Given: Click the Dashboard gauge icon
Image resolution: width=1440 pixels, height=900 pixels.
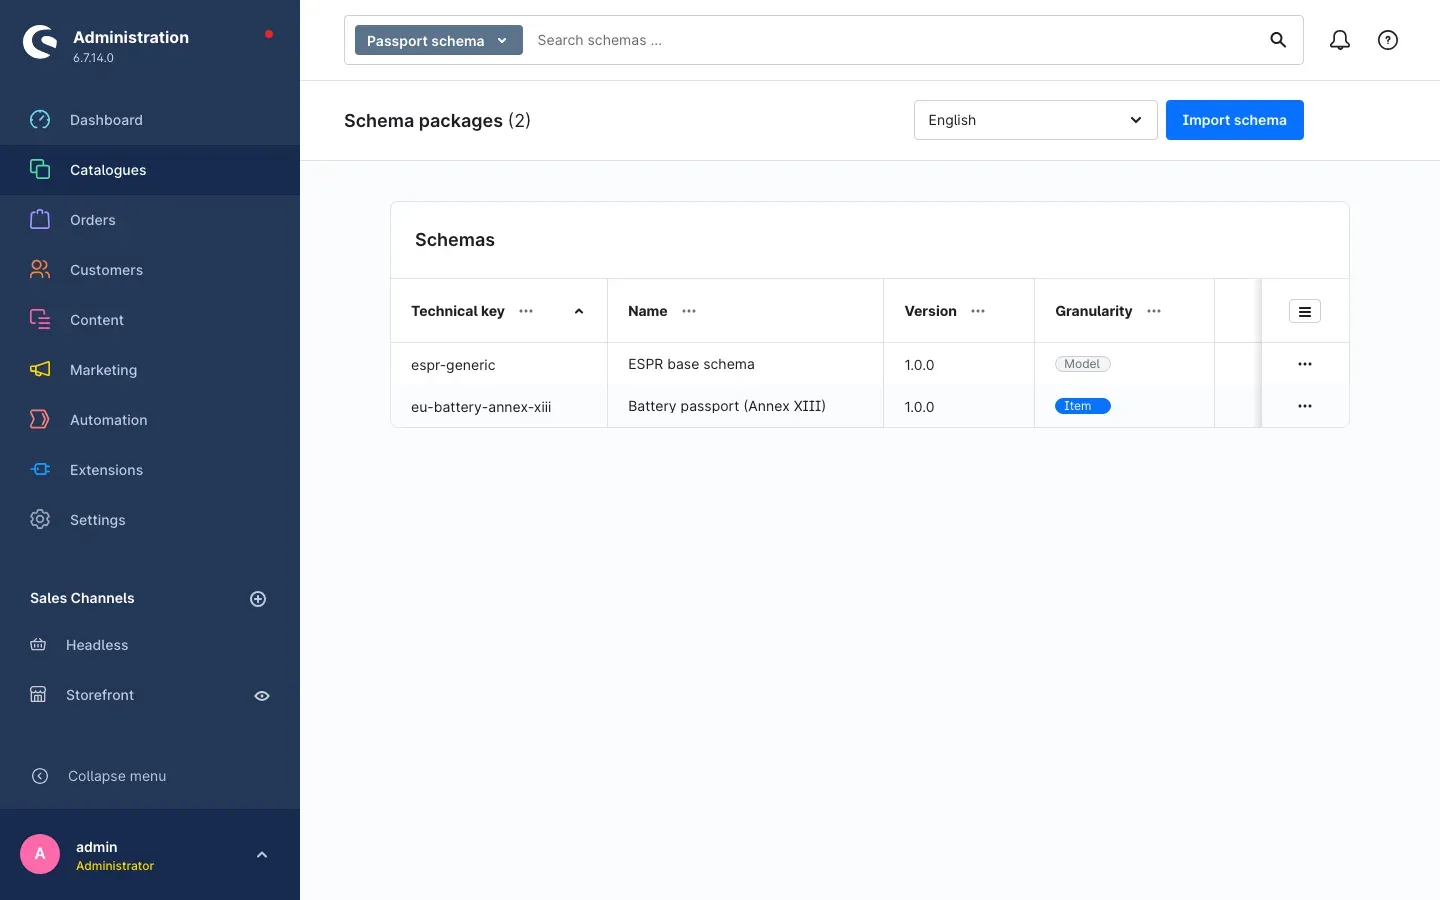Looking at the screenshot, I should tap(40, 120).
